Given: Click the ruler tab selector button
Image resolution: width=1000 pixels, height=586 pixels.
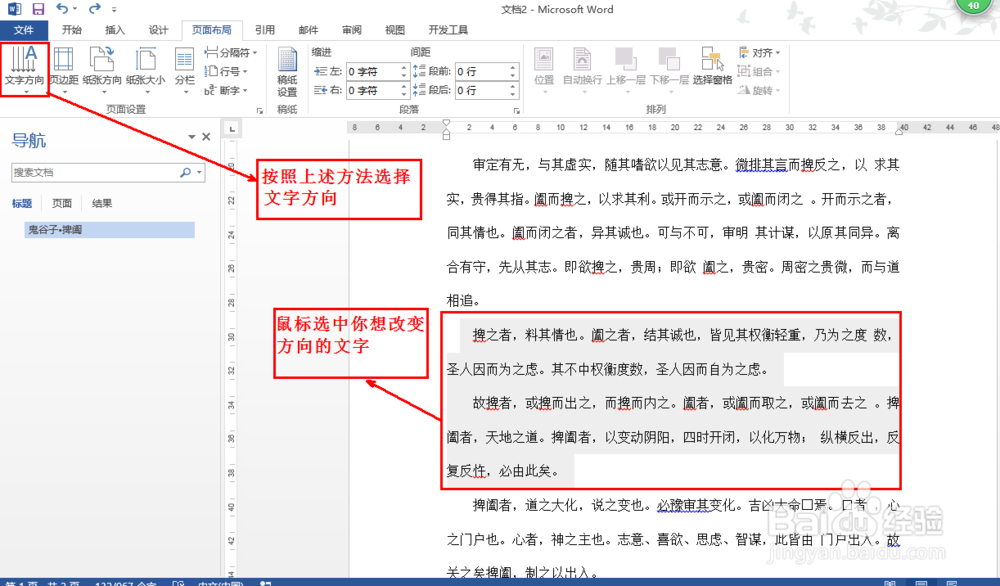Looking at the screenshot, I should pos(232,129).
